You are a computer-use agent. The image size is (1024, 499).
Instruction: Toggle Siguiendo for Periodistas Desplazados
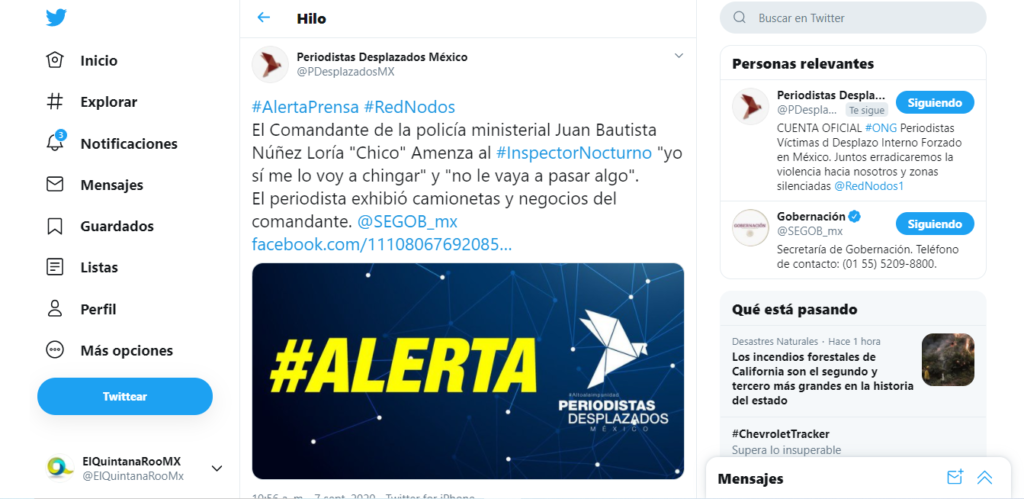935,103
